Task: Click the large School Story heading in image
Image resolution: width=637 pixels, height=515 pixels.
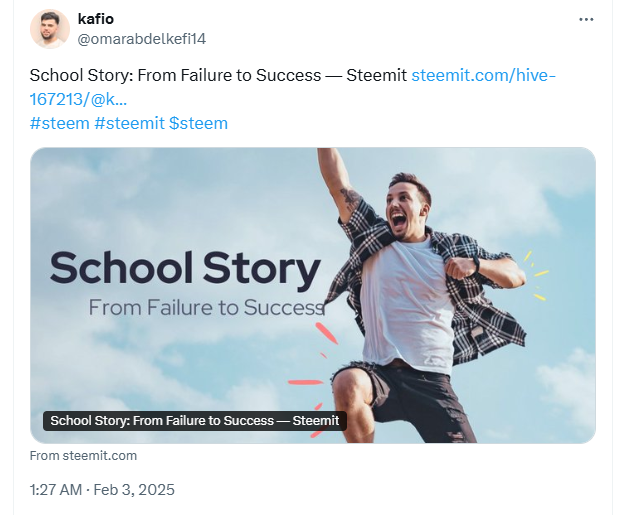Action: pyautogui.click(x=185, y=269)
